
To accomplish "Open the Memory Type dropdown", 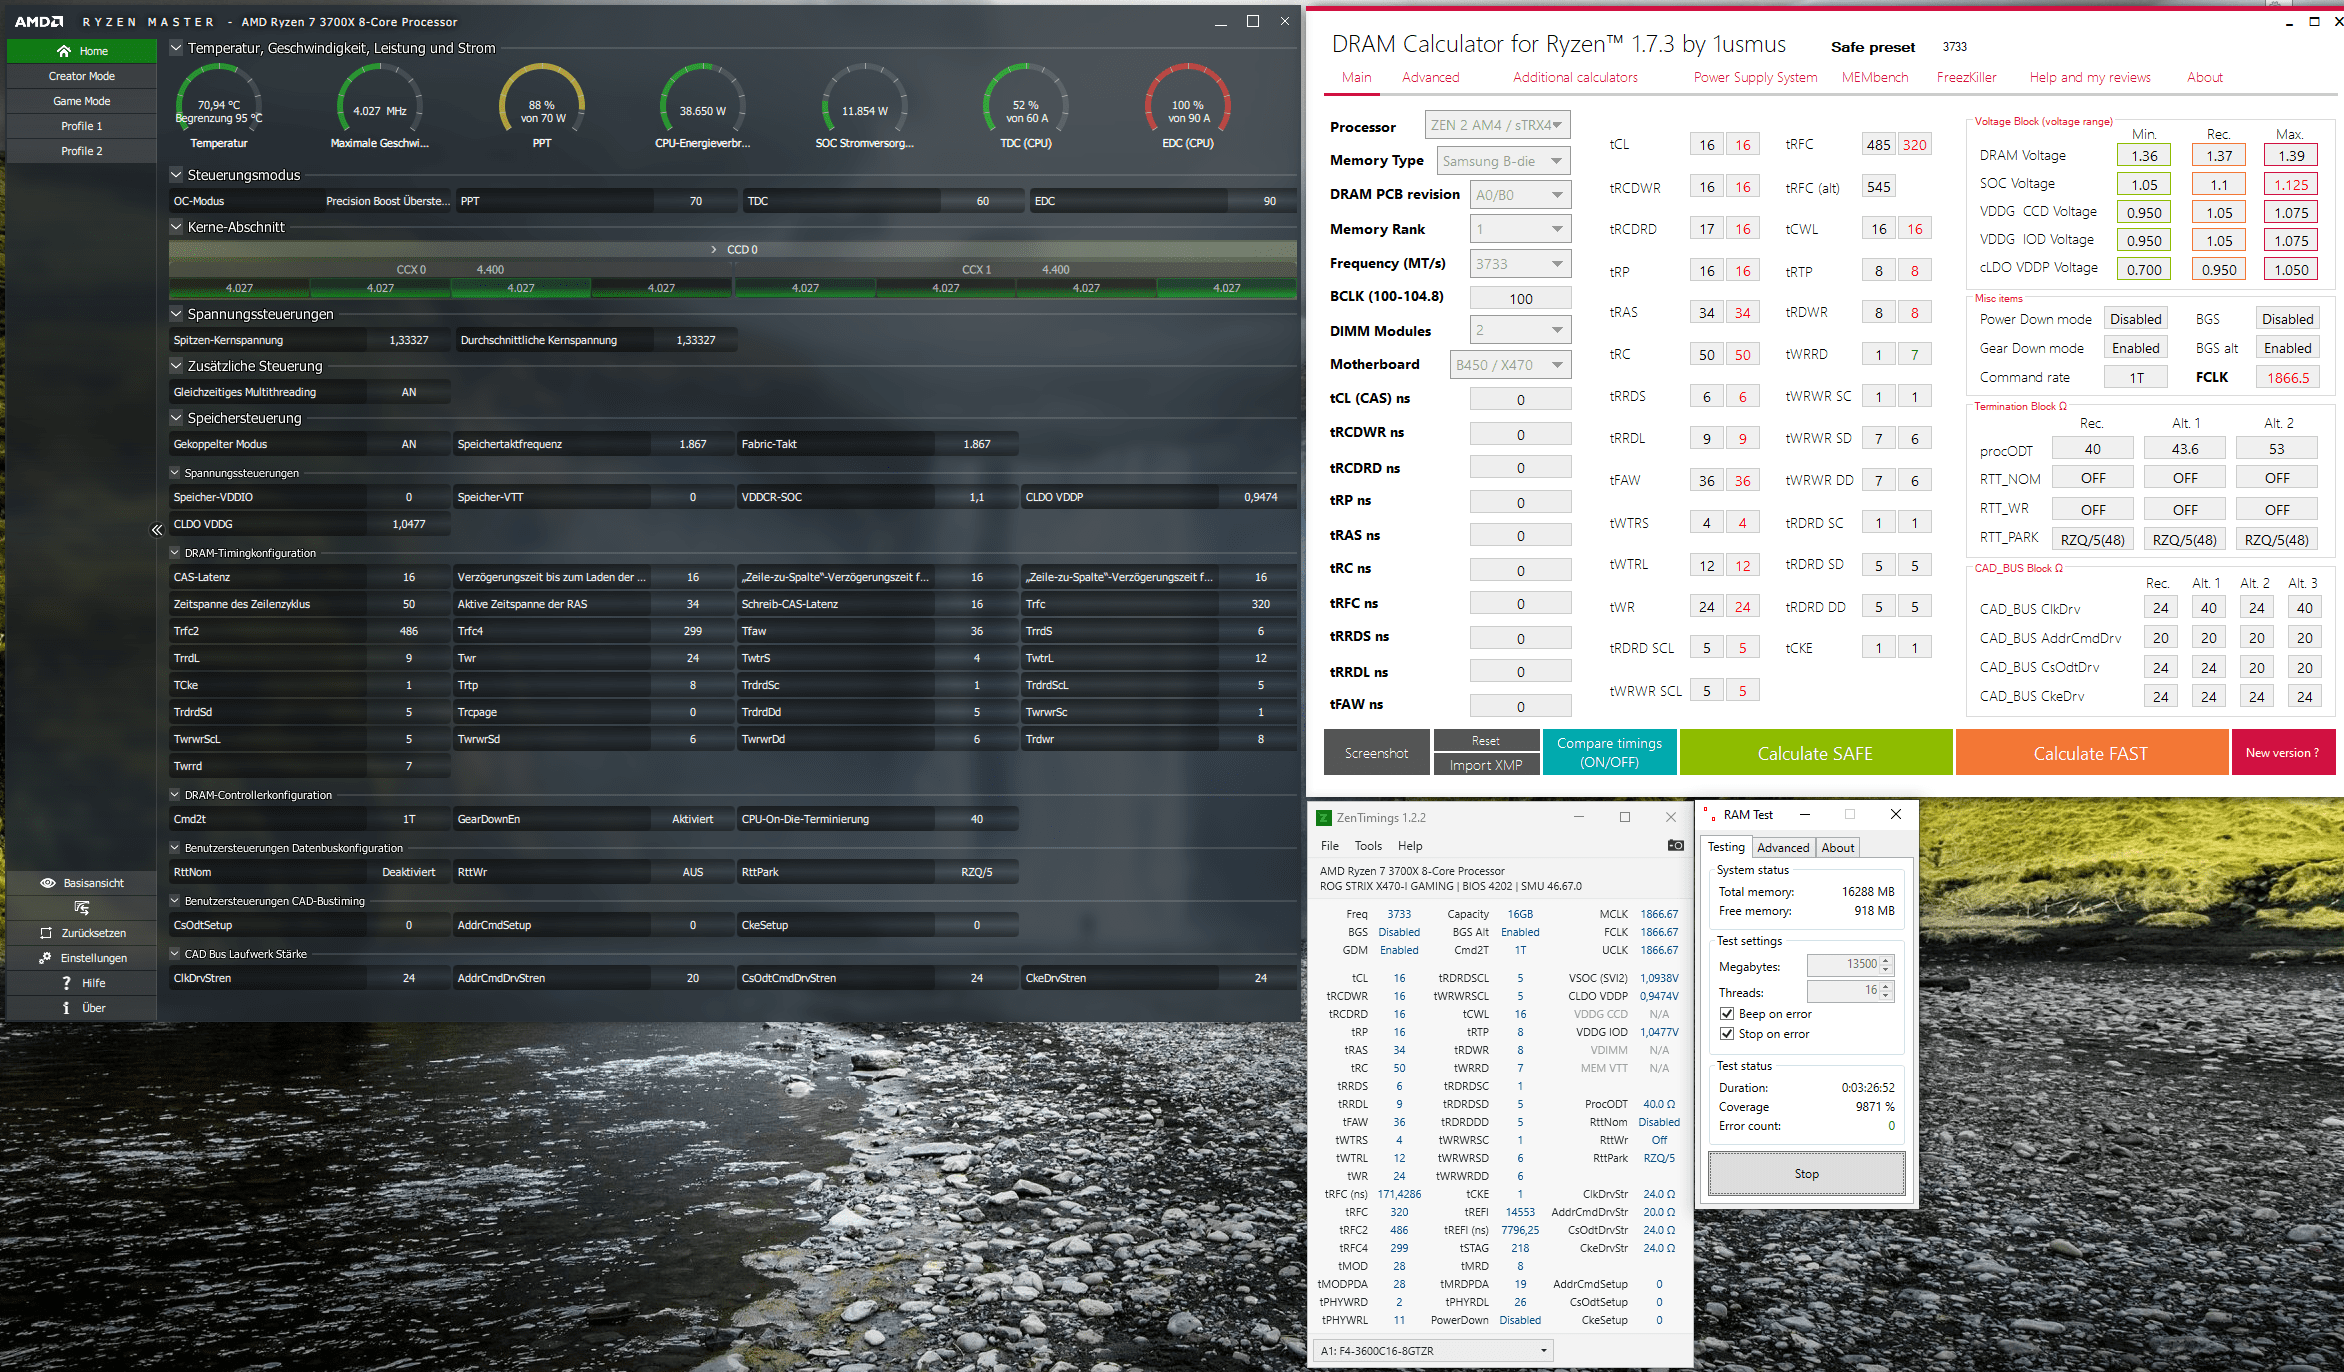I will [x=1503, y=161].
